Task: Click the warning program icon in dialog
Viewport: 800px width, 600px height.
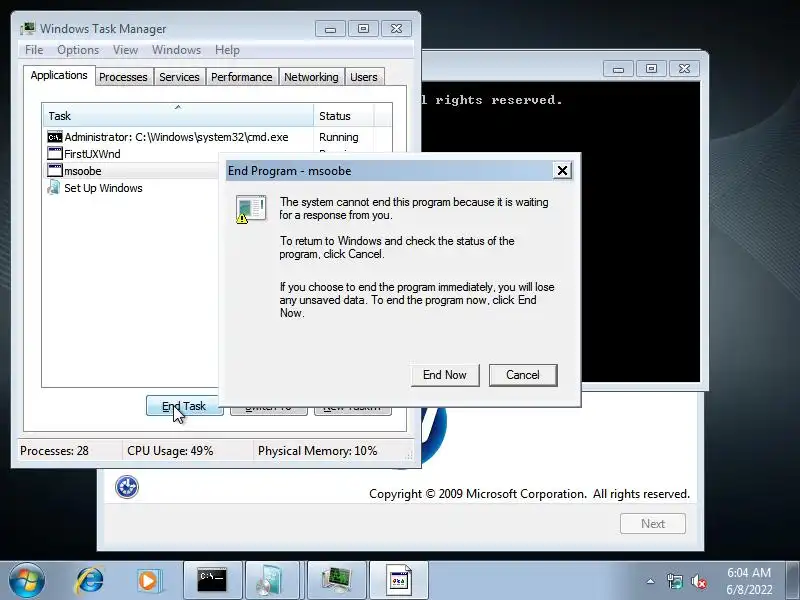Action: [251, 209]
